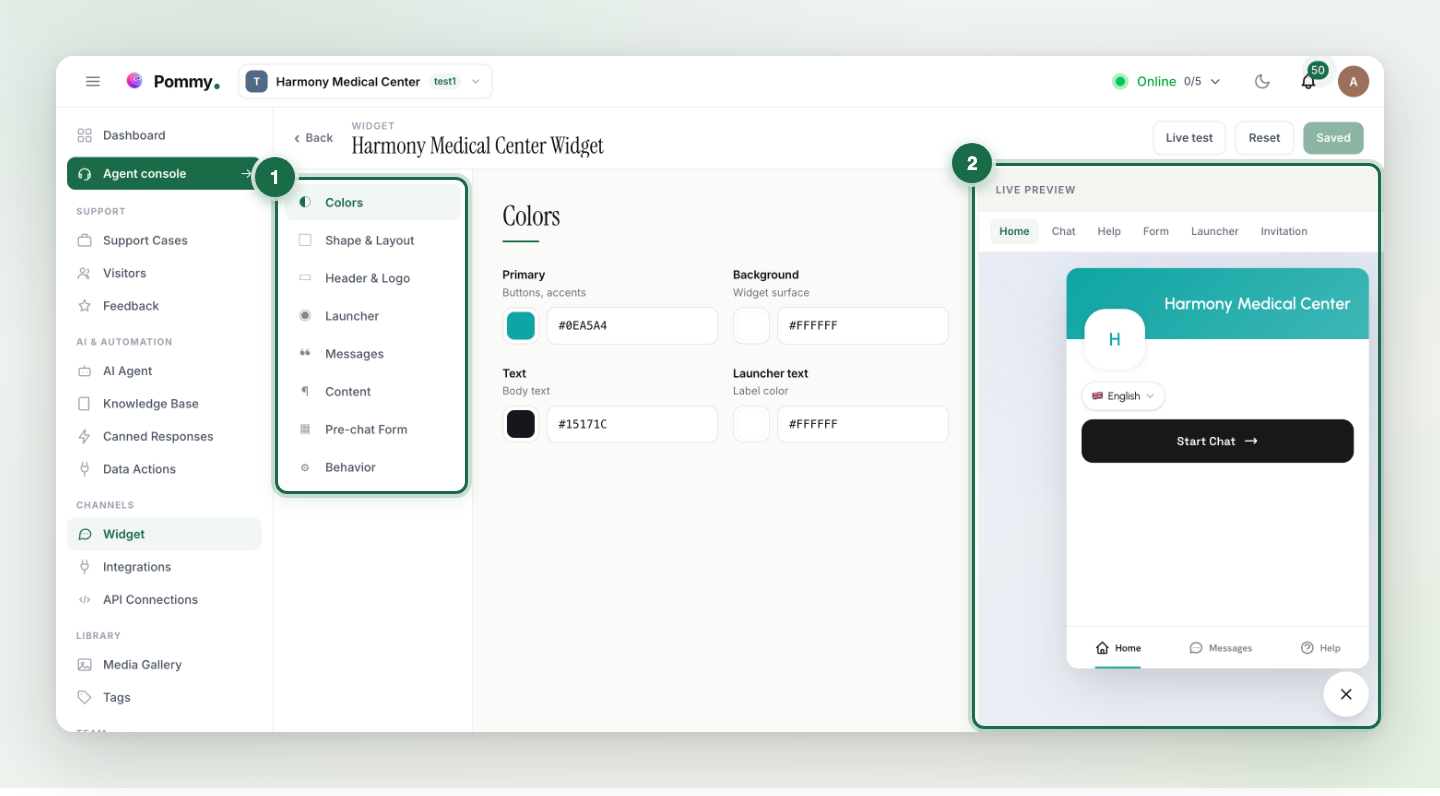Click the Reset button
This screenshot has height=796, width=1440.
(1264, 138)
